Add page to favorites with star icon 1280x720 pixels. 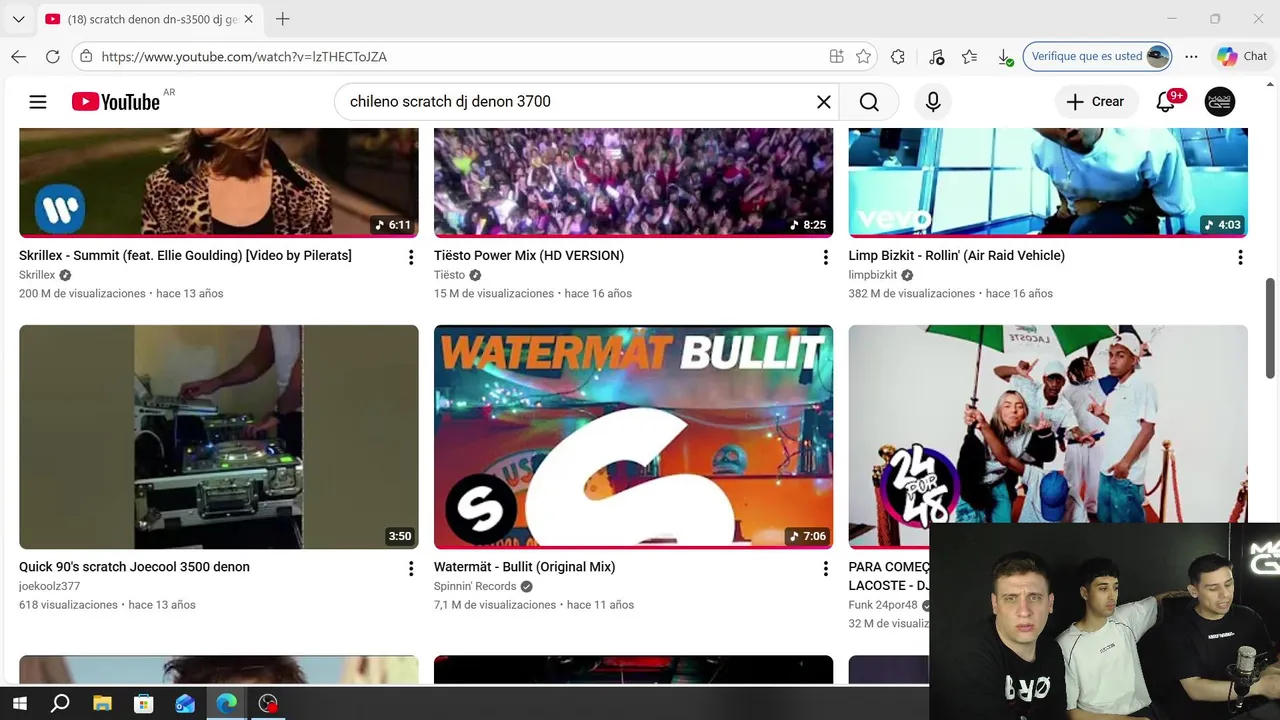(864, 56)
